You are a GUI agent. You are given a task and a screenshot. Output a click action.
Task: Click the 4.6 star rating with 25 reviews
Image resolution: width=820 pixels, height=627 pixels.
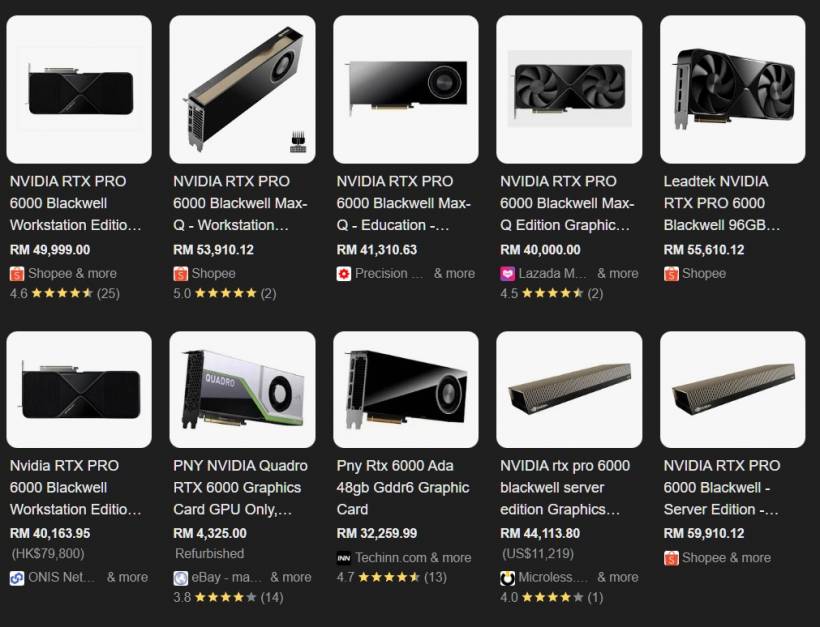point(65,293)
